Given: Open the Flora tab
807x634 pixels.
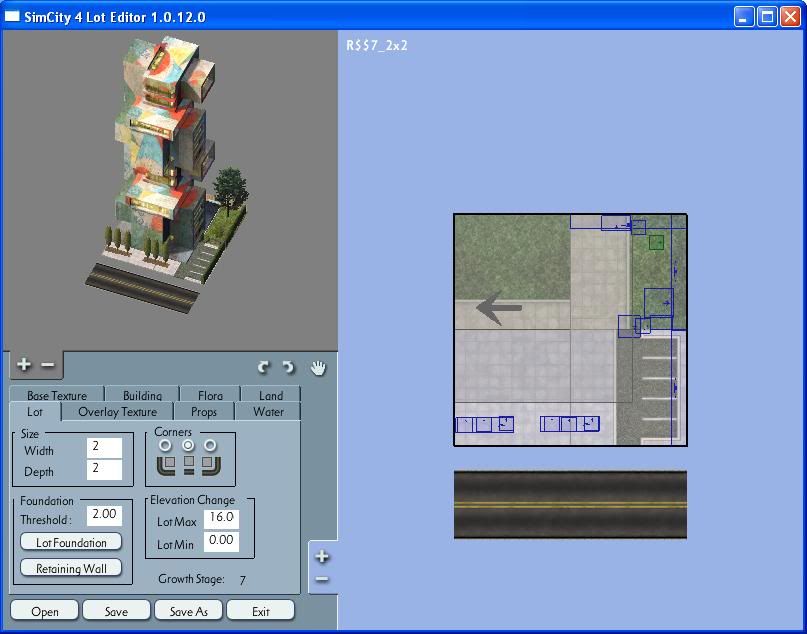Looking at the screenshot, I should [x=210, y=395].
